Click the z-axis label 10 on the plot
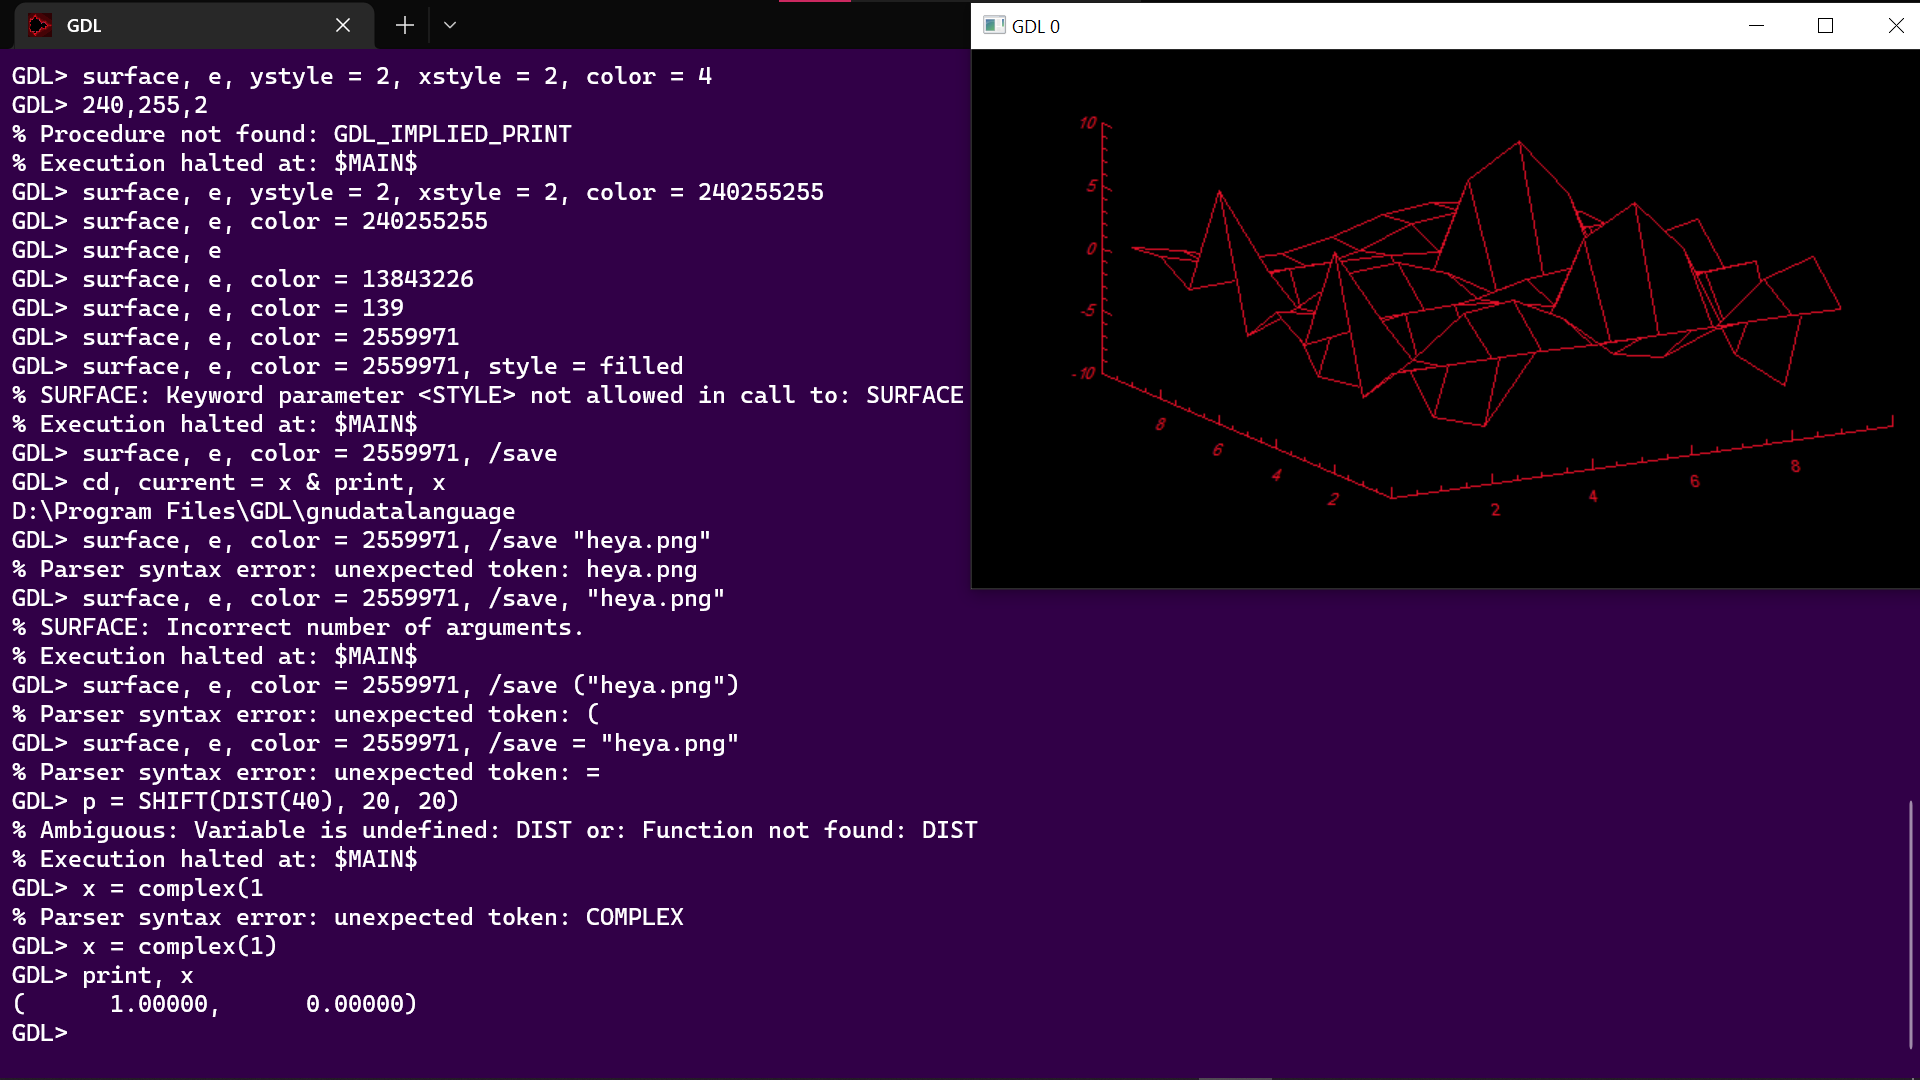This screenshot has height=1080, width=1920. (x=1088, y=122)
